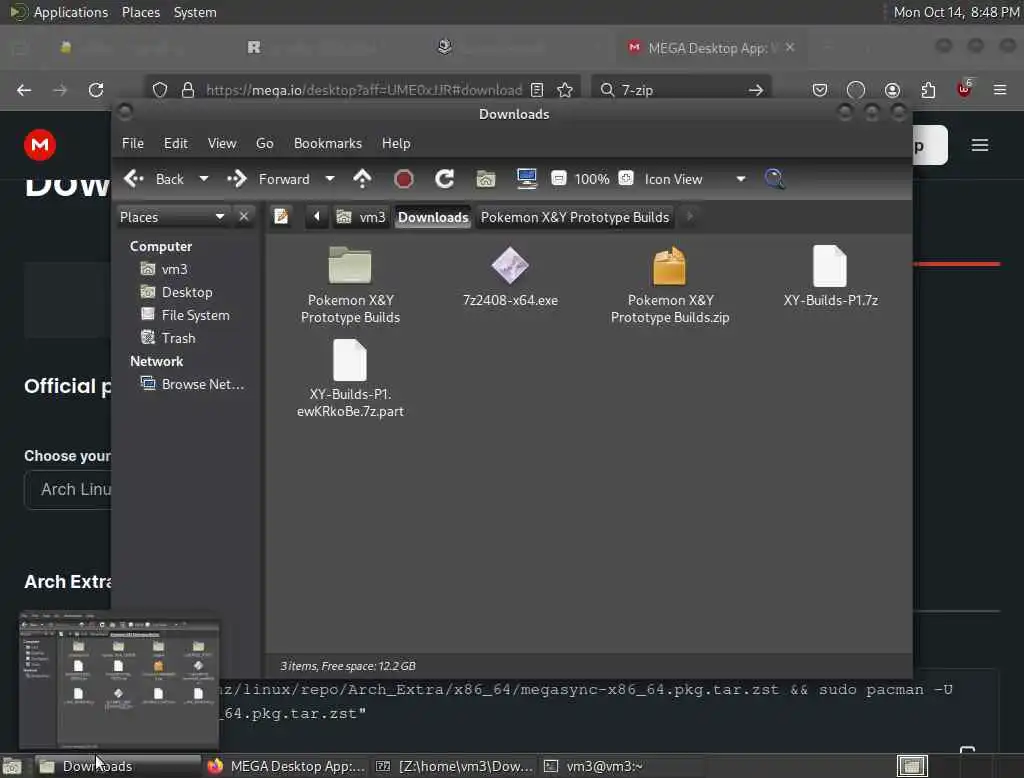Screen dimensions: 1024x778
Task: Click the path bar left scroll arrow
Action: (317, 216)
